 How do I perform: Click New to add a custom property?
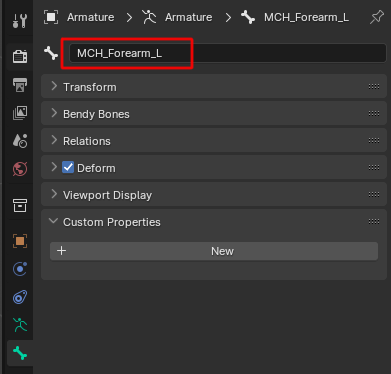[x=214, y=251]
